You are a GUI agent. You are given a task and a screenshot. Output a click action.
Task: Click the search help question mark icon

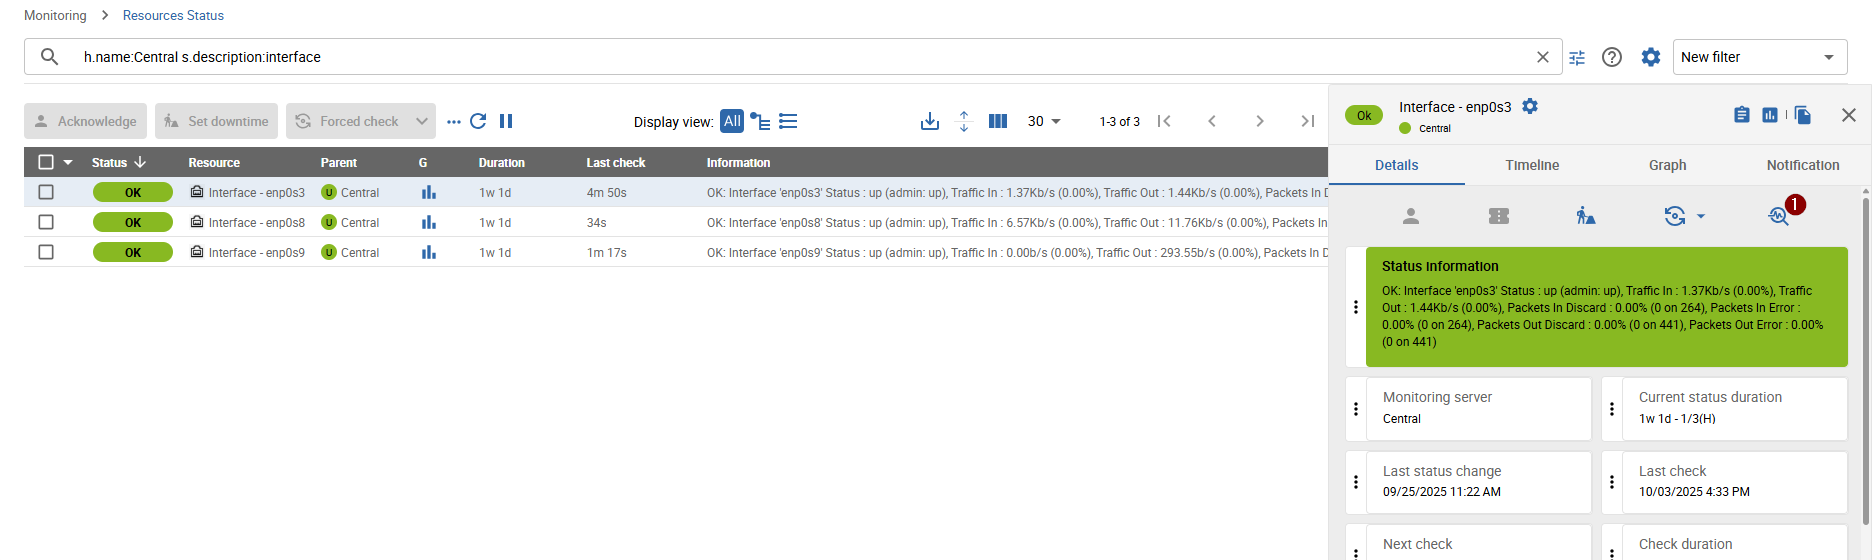coord(1612,57)
